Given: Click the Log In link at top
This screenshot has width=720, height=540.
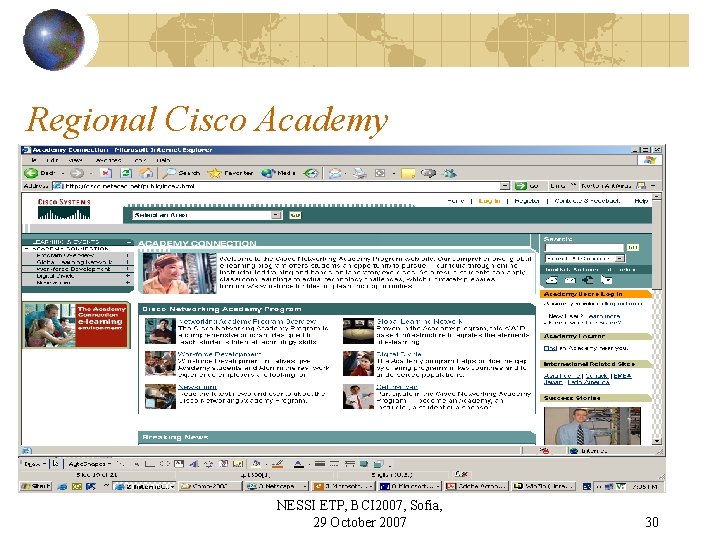Looking at the screenshot, I should click(x=489, y=201).
